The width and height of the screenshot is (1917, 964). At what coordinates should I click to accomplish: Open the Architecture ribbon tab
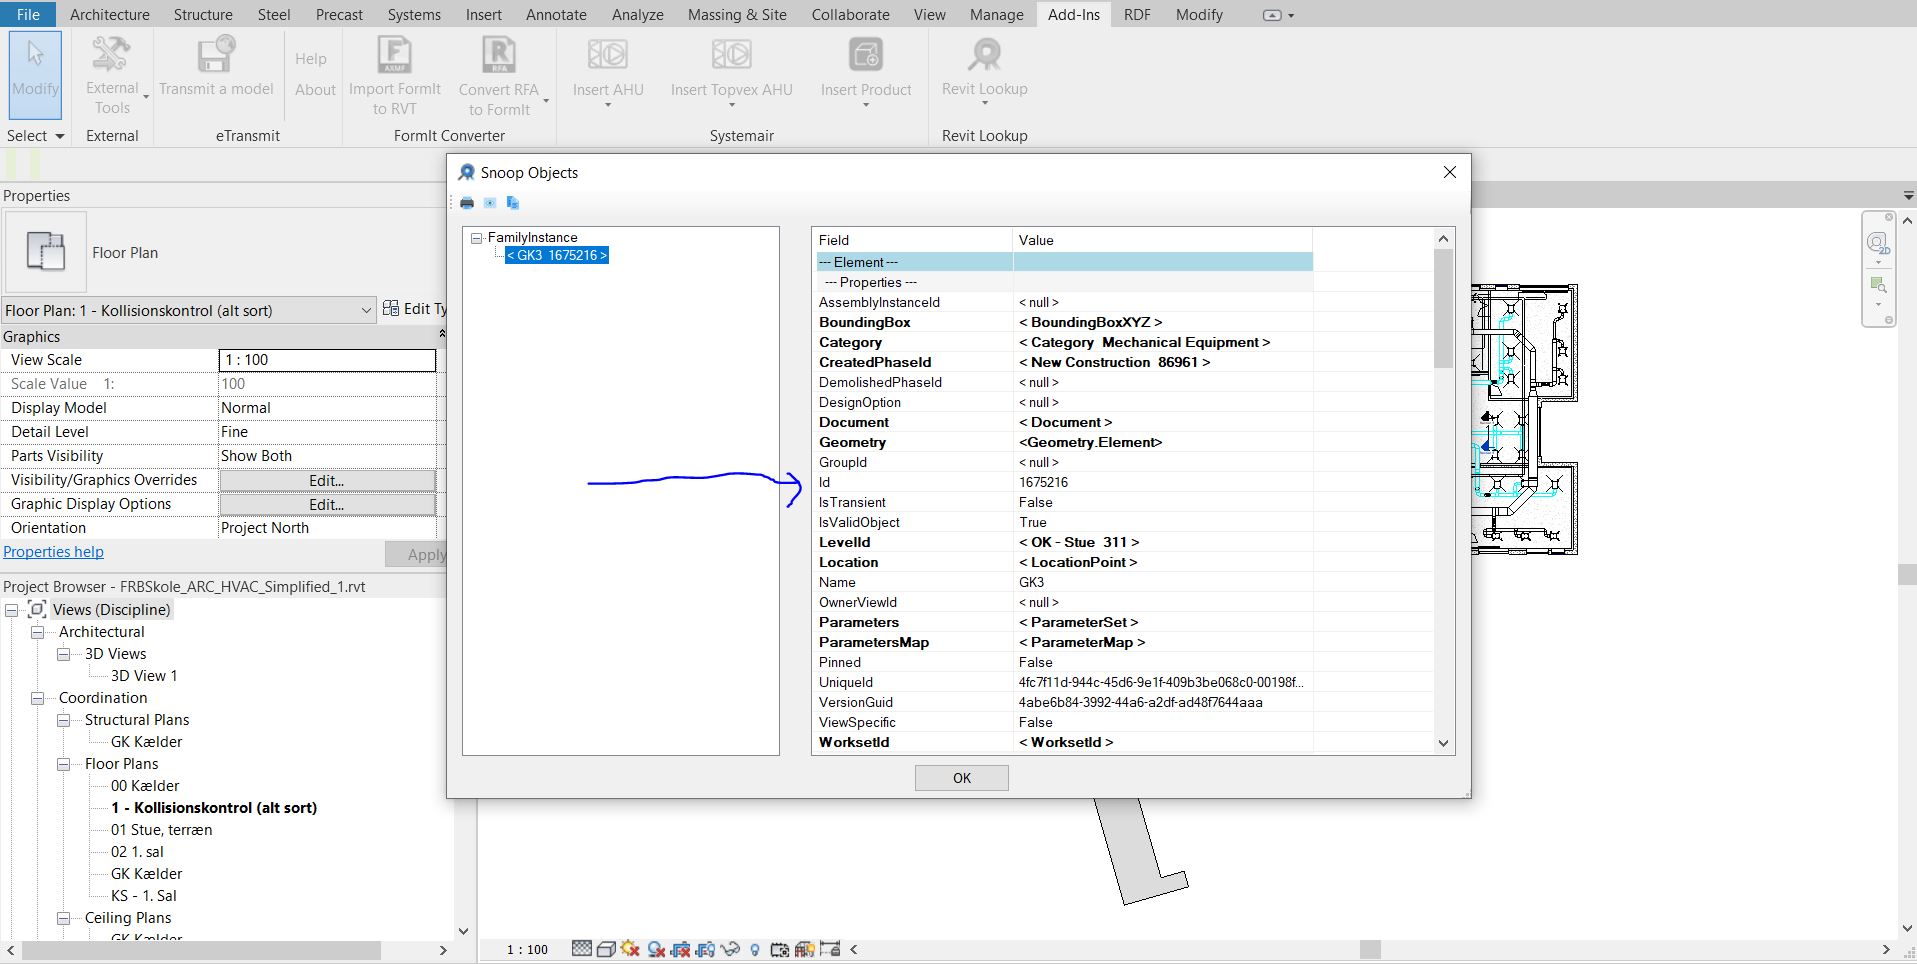coord(110,14)
